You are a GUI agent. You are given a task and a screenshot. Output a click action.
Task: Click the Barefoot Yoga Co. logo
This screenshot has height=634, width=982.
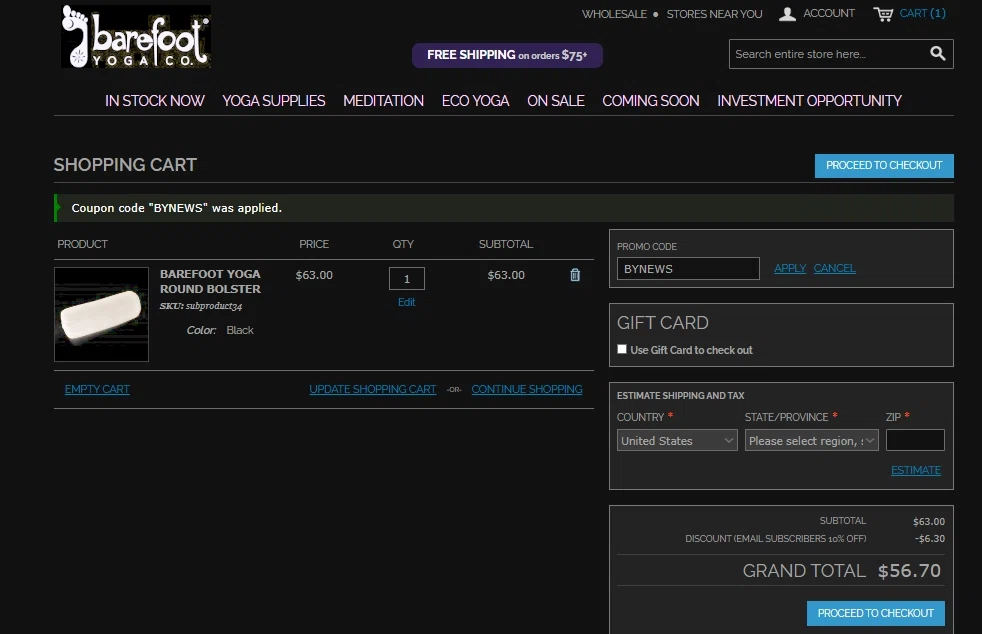136,36
